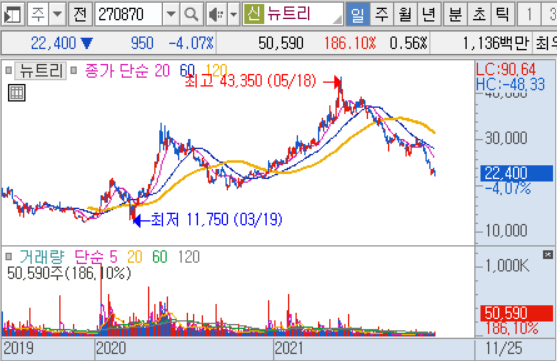Click the red 50,590 volume axis tag
Screen dimensions: 557x361
[x=517, y=313]
